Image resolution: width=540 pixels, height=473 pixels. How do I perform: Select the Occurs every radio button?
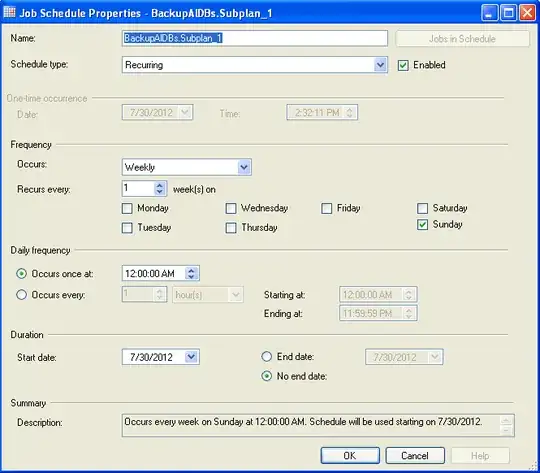click(21, 295)
